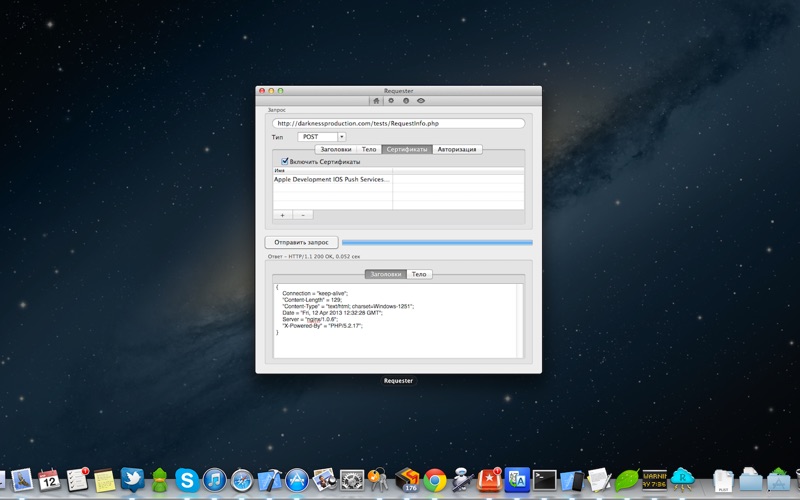Select the Apple Development IOS Push Services row
The width and height of the screenshot is (800, 500).
(x=332, y=180)
